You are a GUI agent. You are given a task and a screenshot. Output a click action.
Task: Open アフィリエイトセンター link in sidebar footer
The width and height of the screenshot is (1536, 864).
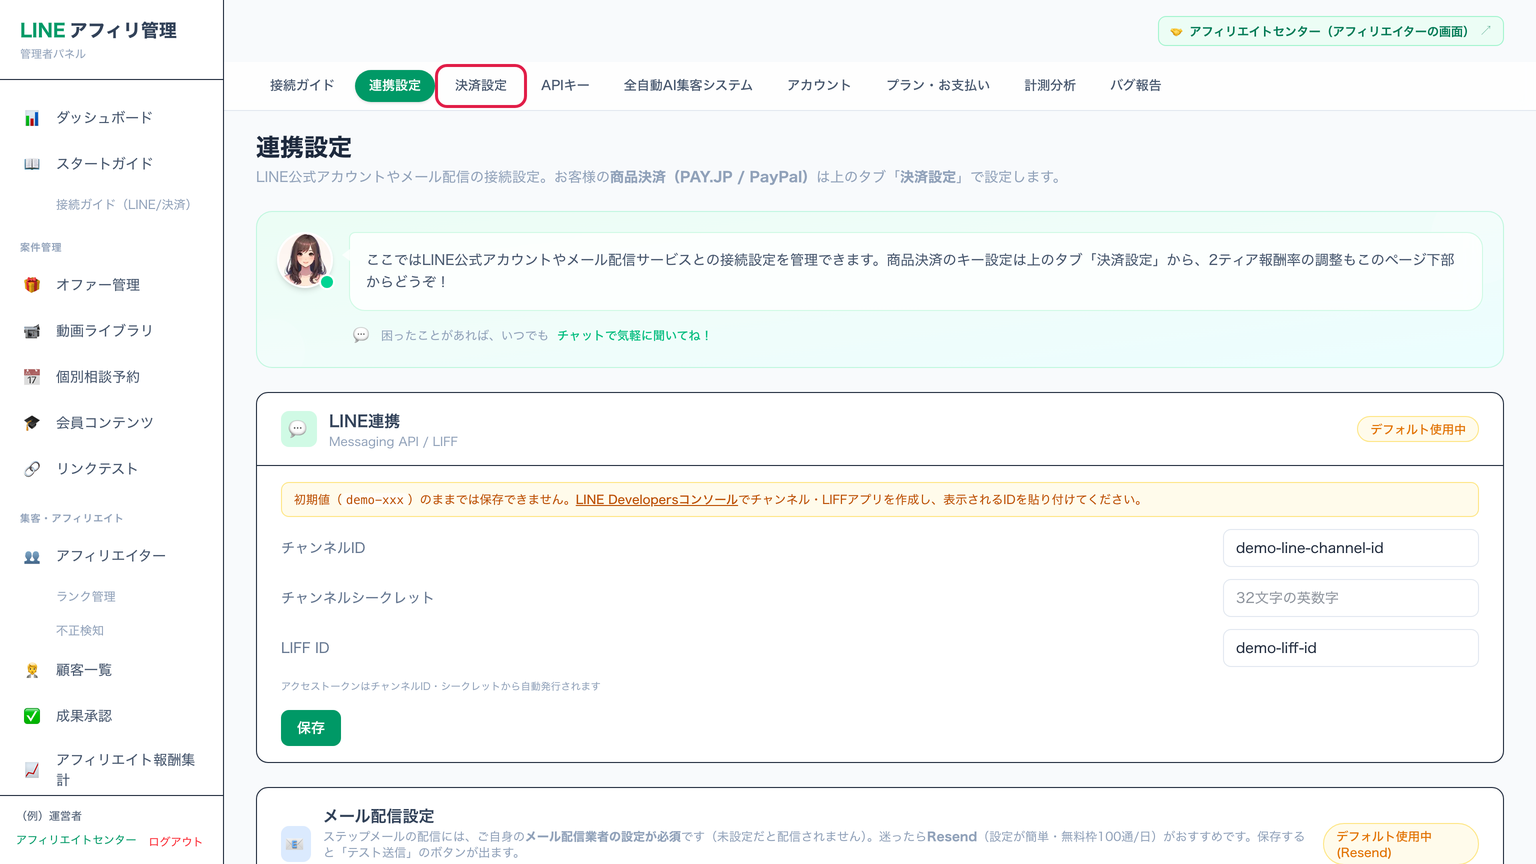pos(76,840)
